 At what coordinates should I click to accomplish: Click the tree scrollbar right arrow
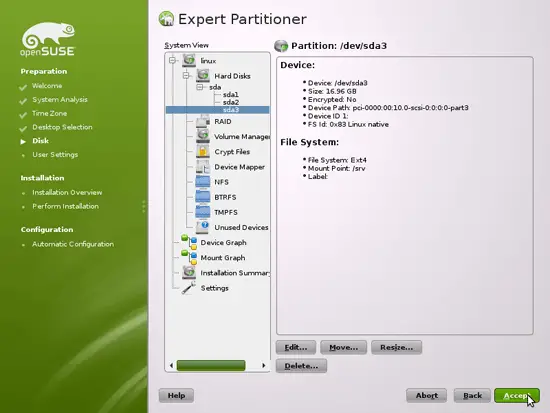263,365
